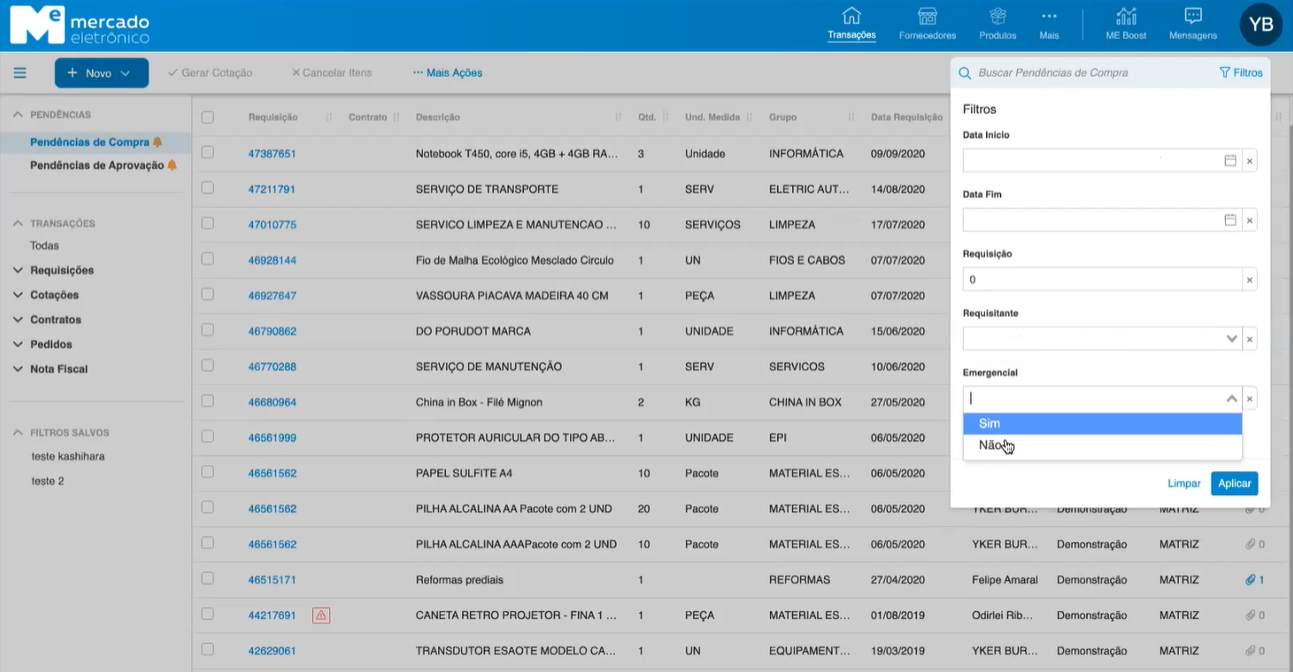Screen dimensions: 1293x672
Task: Click the bell beside Pendências de Aprovação
Action: [172, 165]
